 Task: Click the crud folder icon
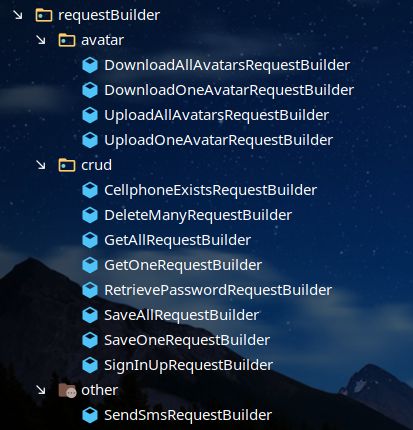67,165
